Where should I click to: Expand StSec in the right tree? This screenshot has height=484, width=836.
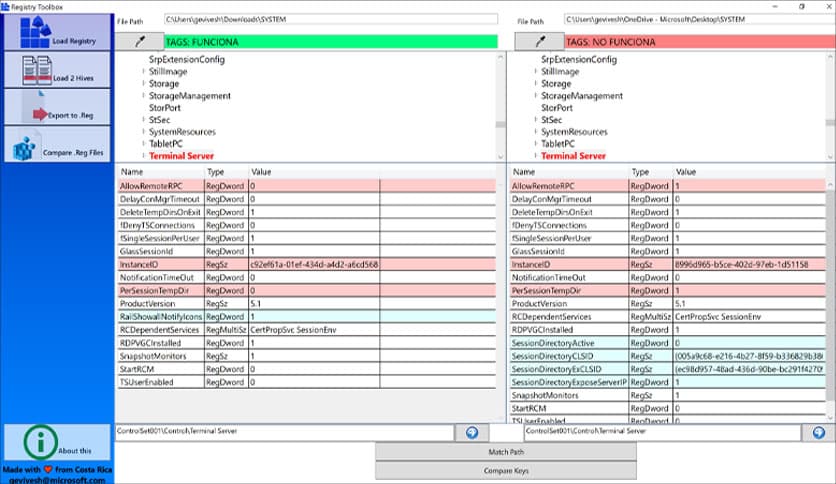535,119
